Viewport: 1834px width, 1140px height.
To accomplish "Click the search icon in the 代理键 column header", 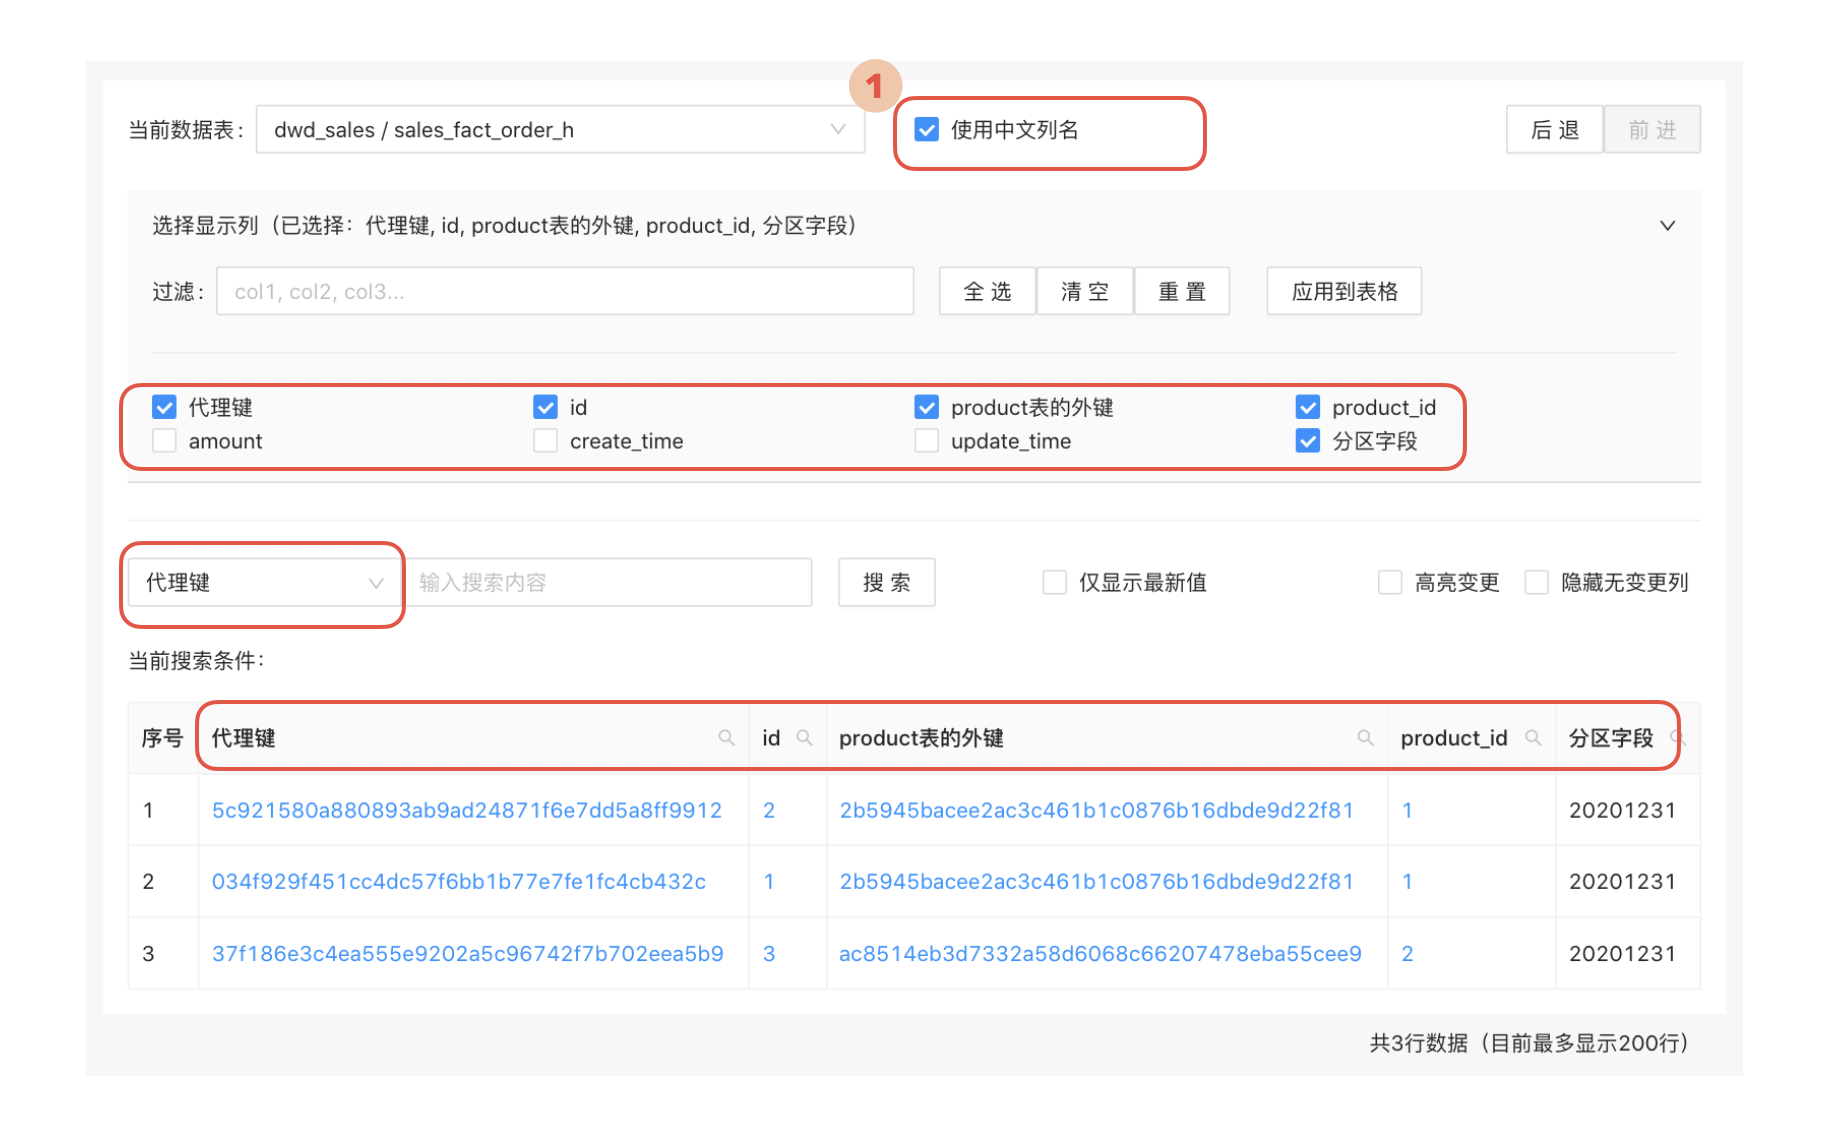I will click(727, 737).
